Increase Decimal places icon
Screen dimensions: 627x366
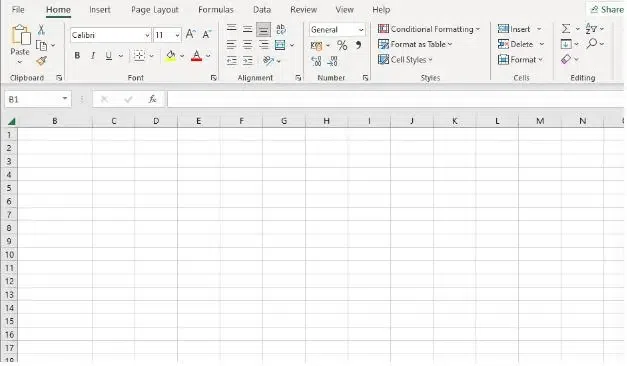pos(316,61)
